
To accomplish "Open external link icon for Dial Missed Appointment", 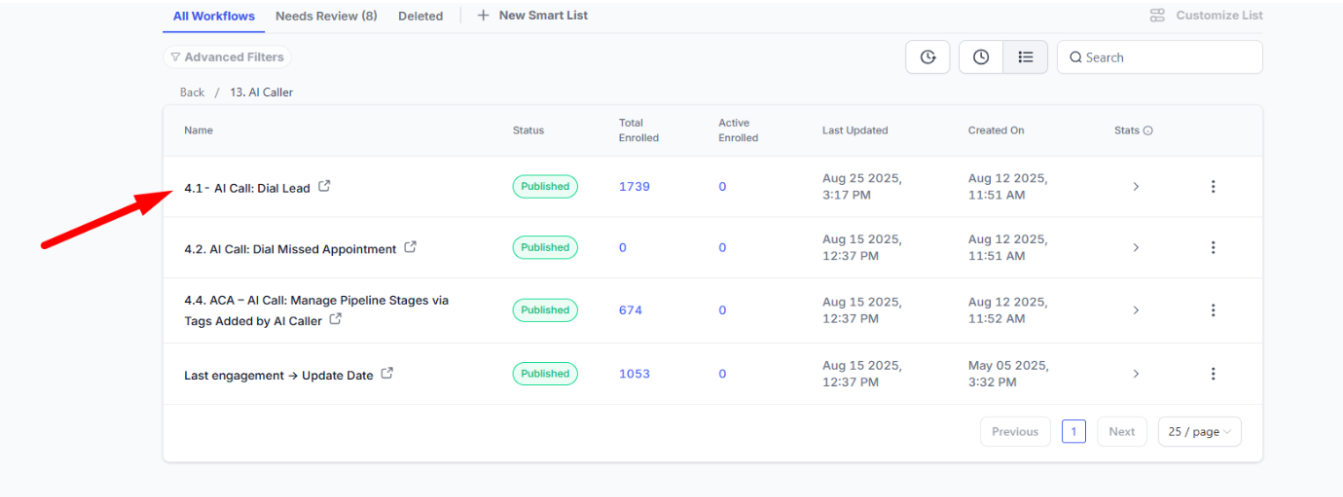I will tap(410, 247).
